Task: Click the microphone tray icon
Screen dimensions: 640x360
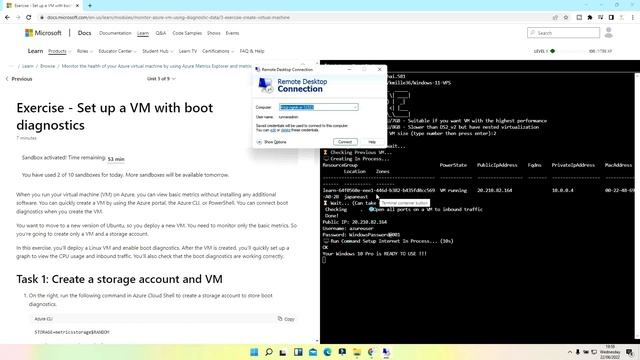Action: (x=578, y=352)
